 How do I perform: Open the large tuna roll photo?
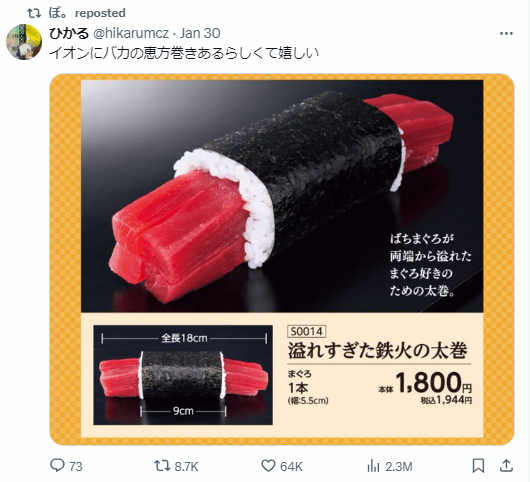(282, 196)
